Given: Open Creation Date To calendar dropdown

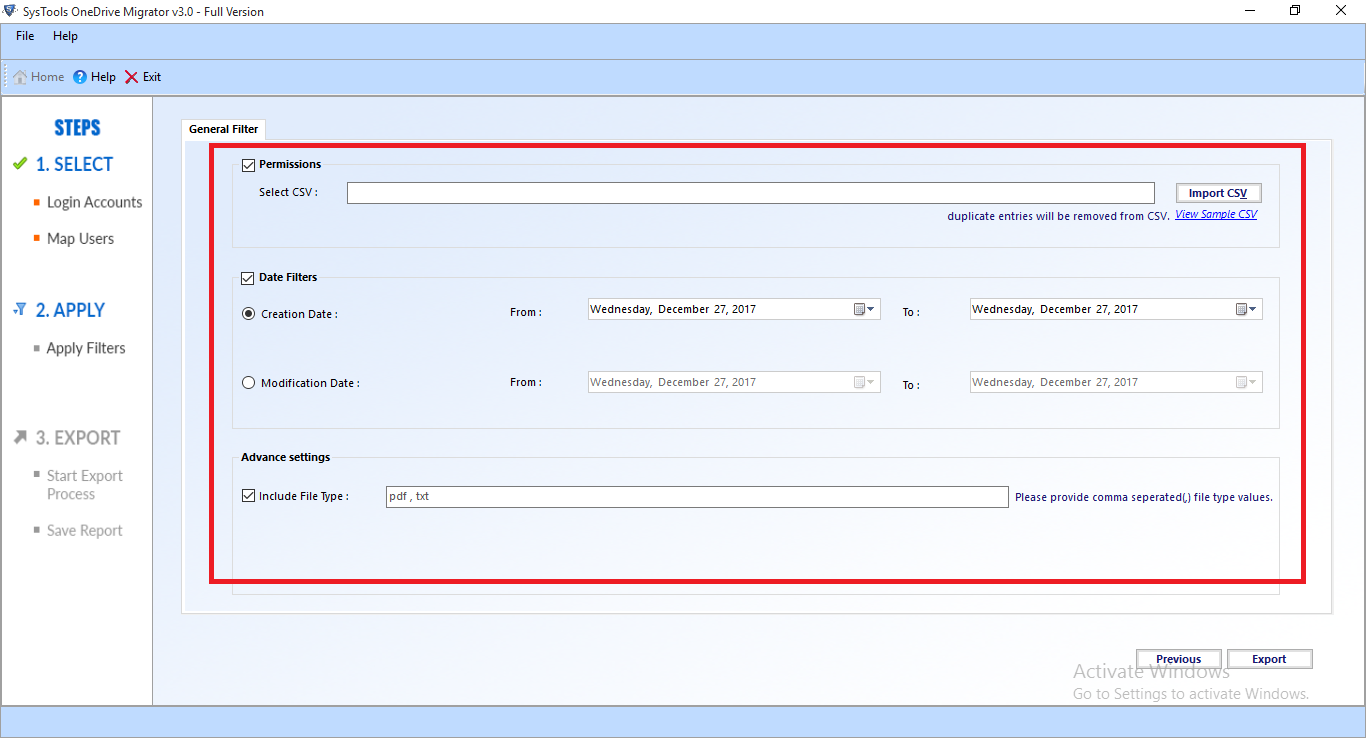Looking at the screenshot, I should point(1246,310).
